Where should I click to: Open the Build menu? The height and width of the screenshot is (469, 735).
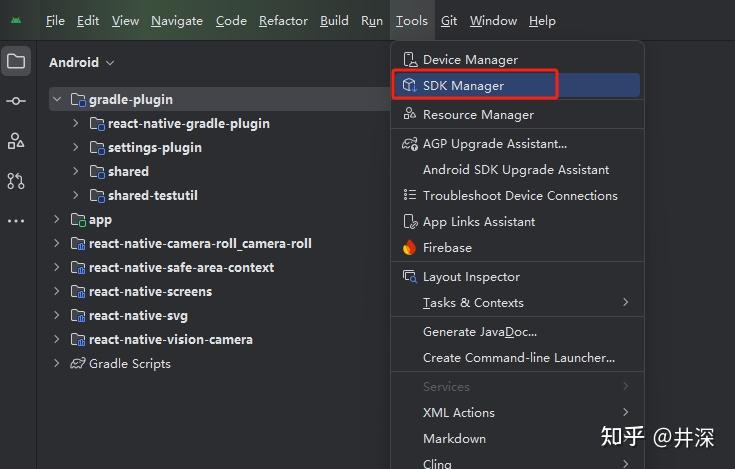334,21
